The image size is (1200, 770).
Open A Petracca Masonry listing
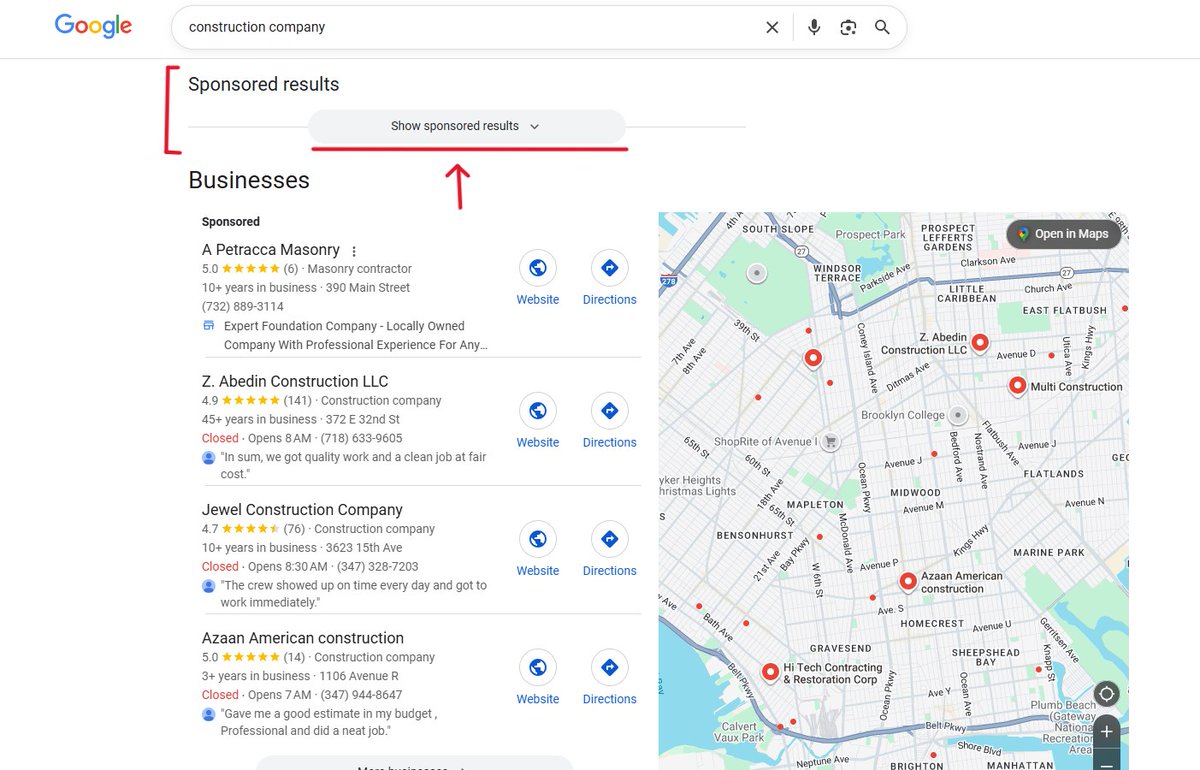click(x=271, y=250)
